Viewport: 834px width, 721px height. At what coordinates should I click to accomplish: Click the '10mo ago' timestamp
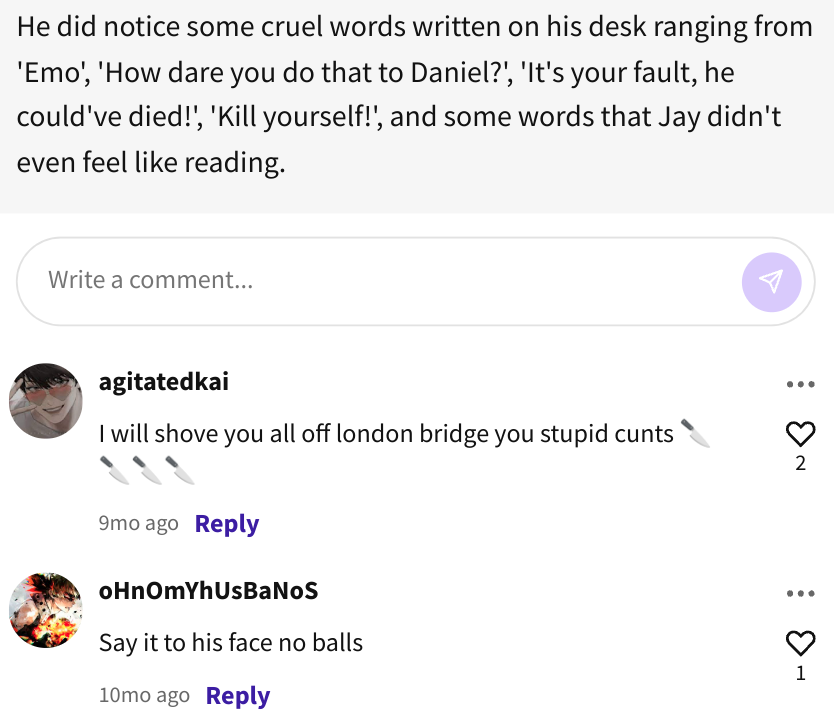(144, 696)
